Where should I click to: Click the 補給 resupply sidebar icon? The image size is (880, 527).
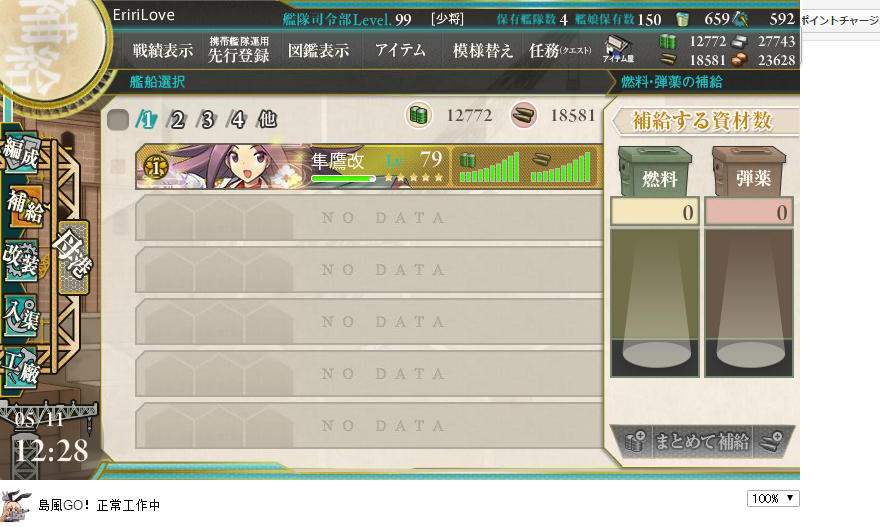coord(24,206)
